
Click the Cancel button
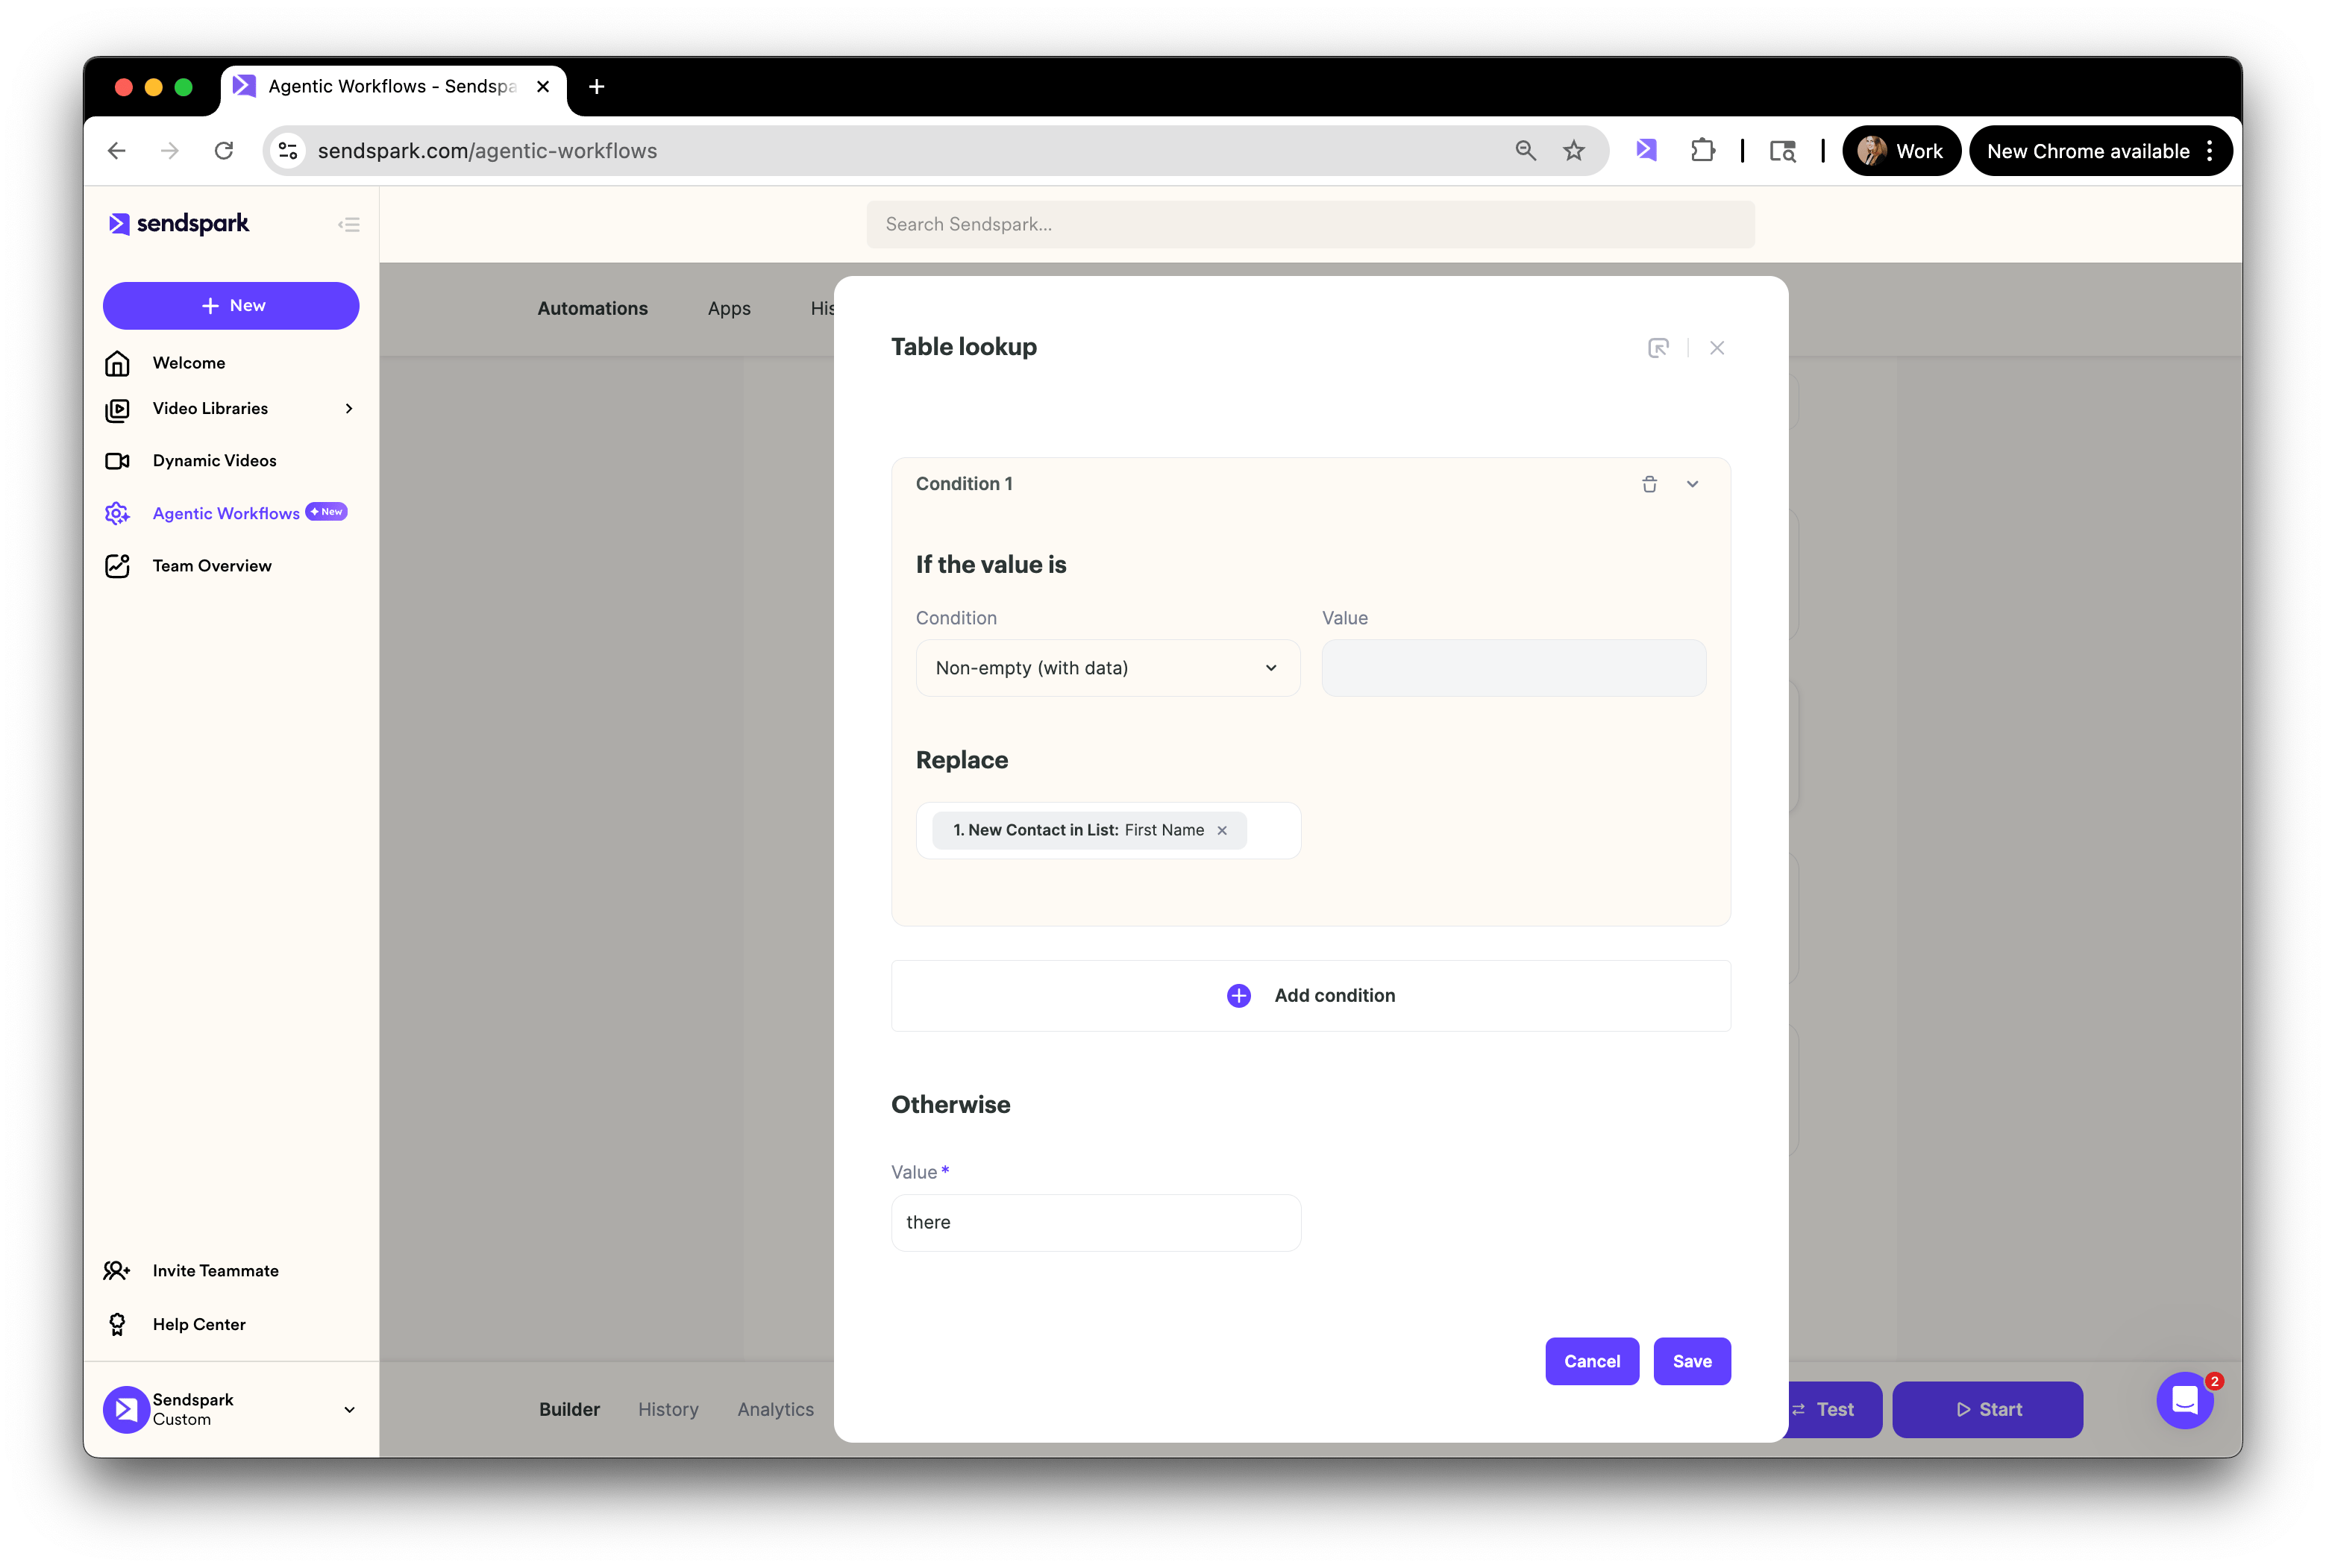pos(1591,1361)
